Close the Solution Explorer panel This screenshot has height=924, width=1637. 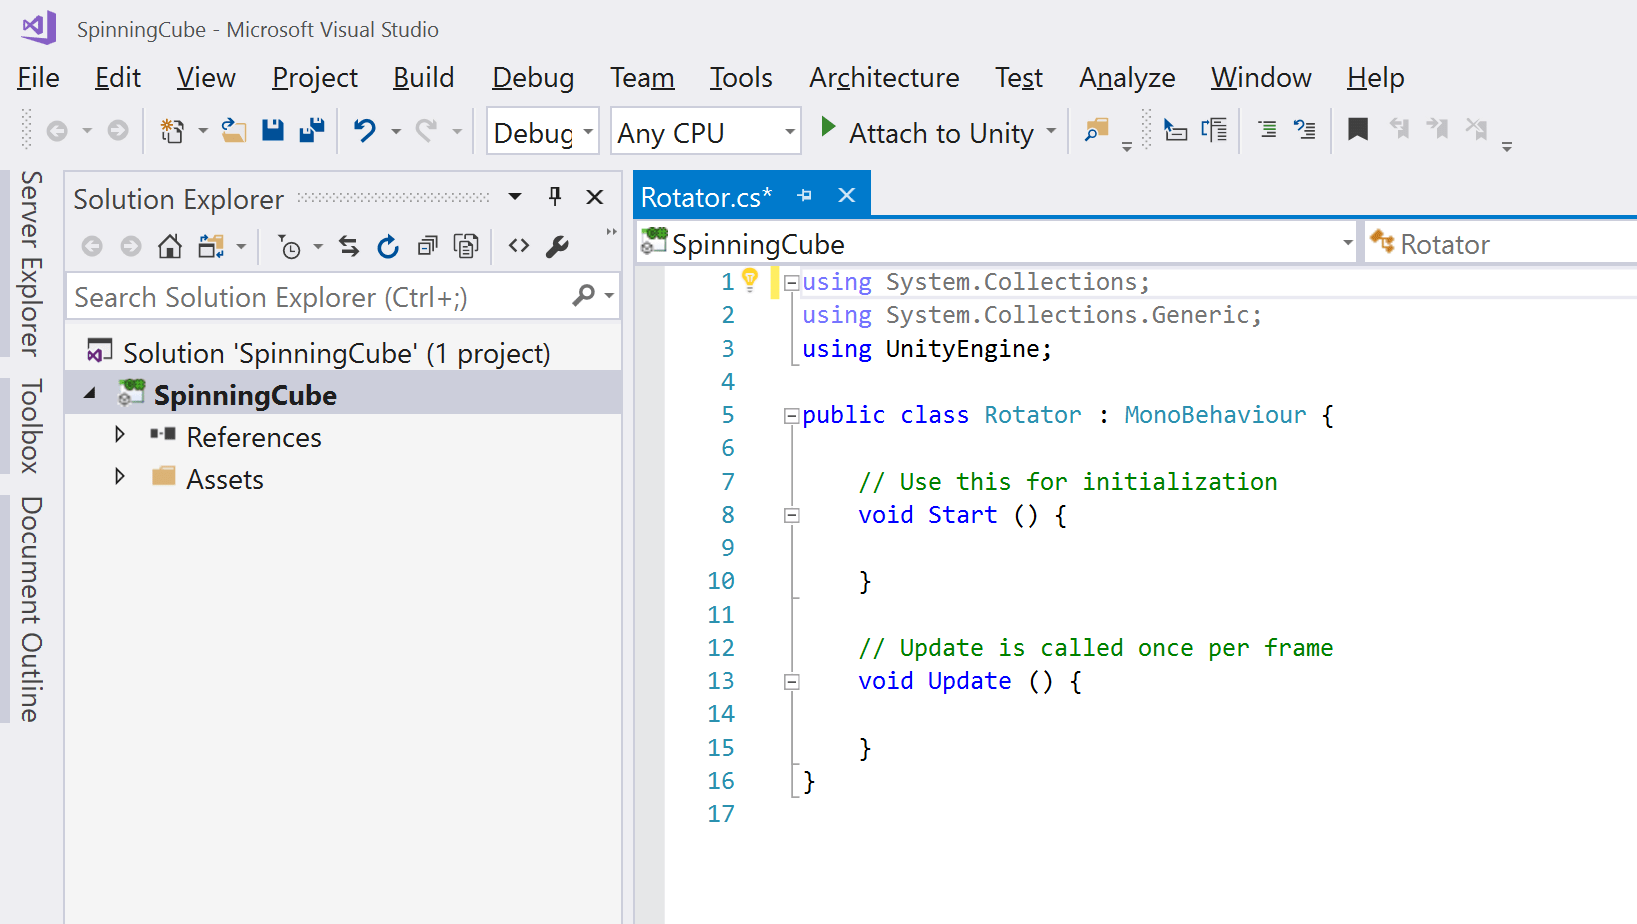(595, 196)
